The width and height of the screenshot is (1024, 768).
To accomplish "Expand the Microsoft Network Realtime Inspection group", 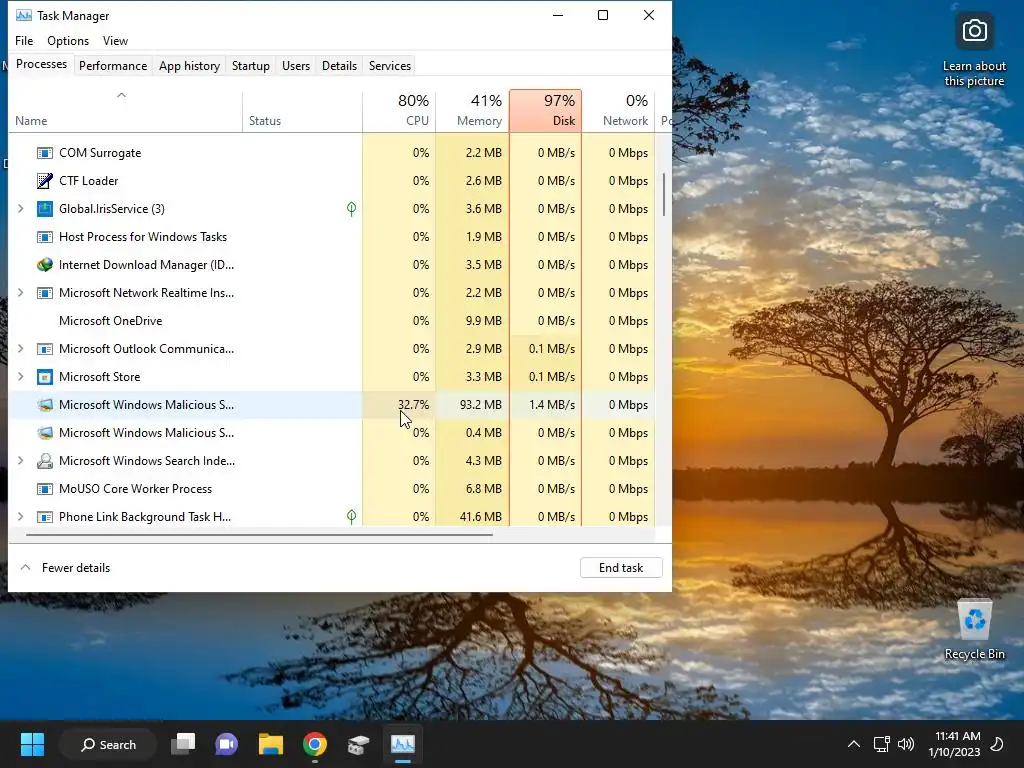I will pyautogui.click(x=21, y=293).
